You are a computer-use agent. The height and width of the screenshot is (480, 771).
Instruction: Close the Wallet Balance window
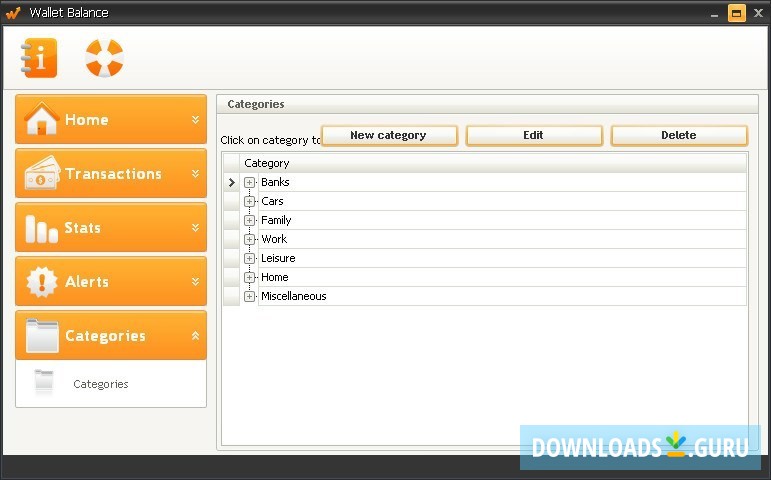759,13
